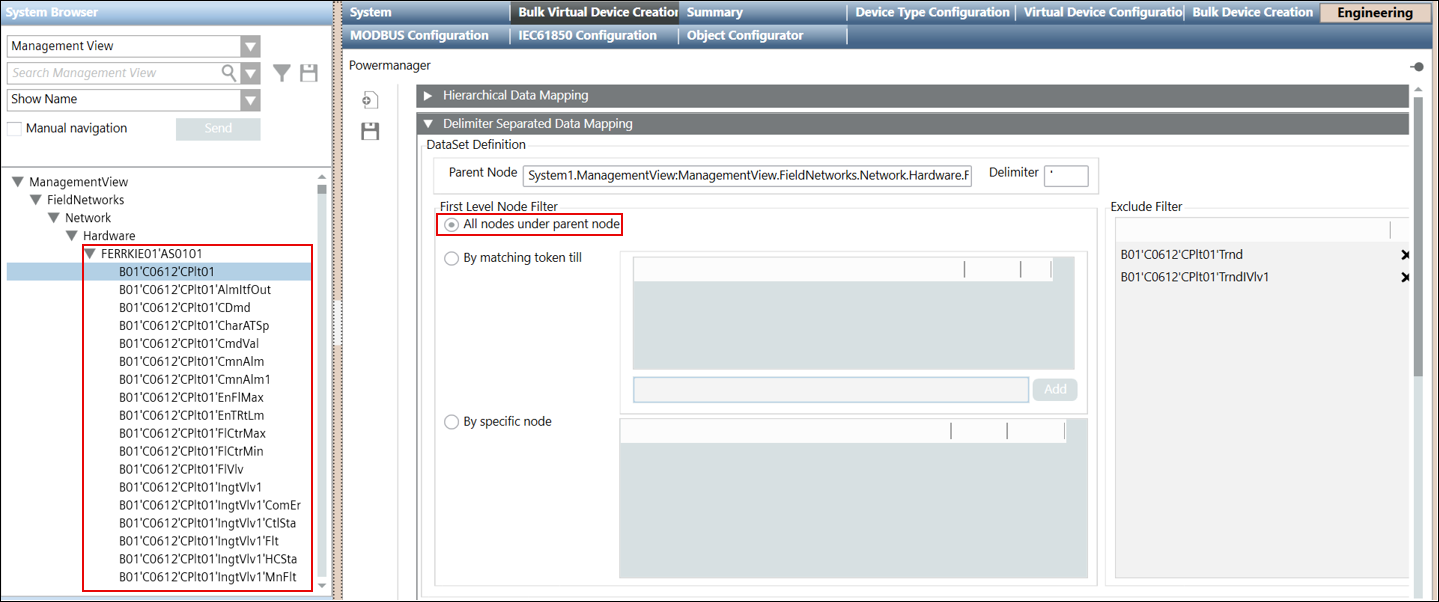Open the Show Name dropdown
Viewport: 1439px width, 602px height.
coord(250,100)
